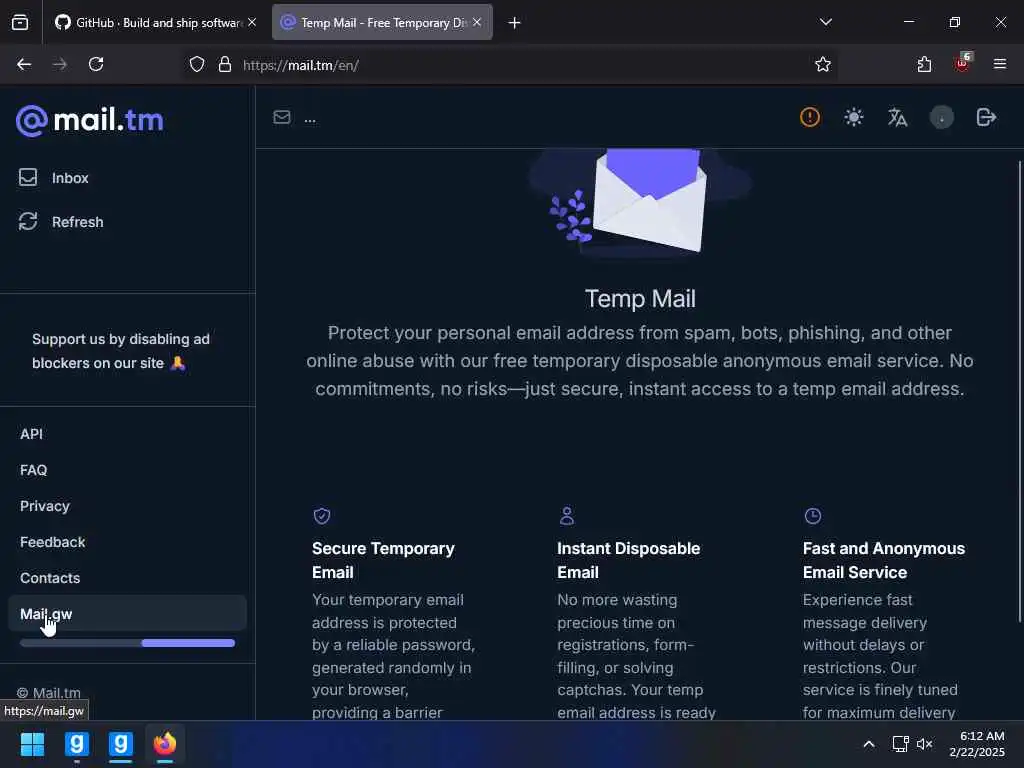Open first g app in taskbar
The height and width of the screenshot is (768, 1024).
point(76,744)
